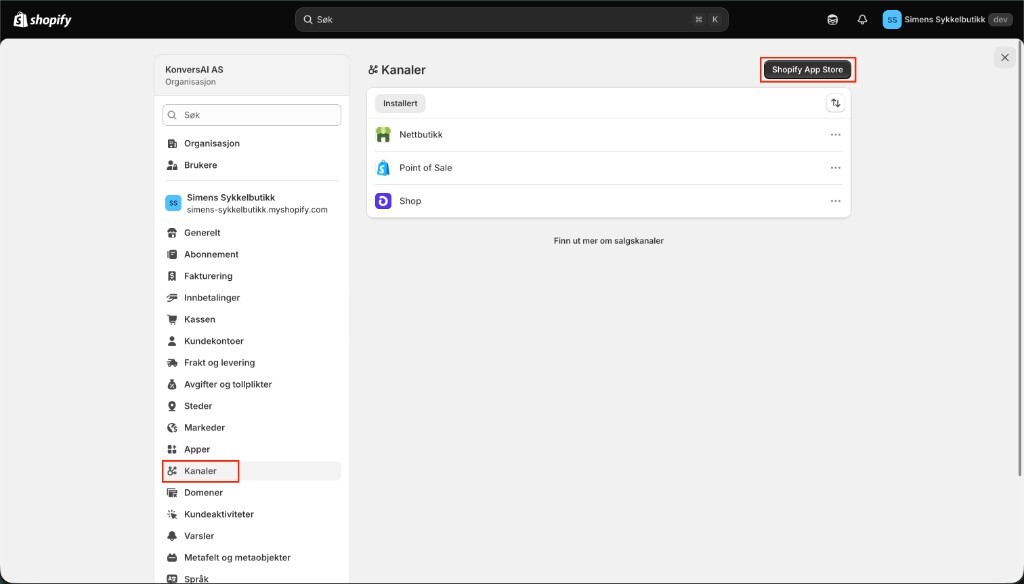Open the Point of Sale channel row
Screen dimensions: 1024x584
(609, 168)
